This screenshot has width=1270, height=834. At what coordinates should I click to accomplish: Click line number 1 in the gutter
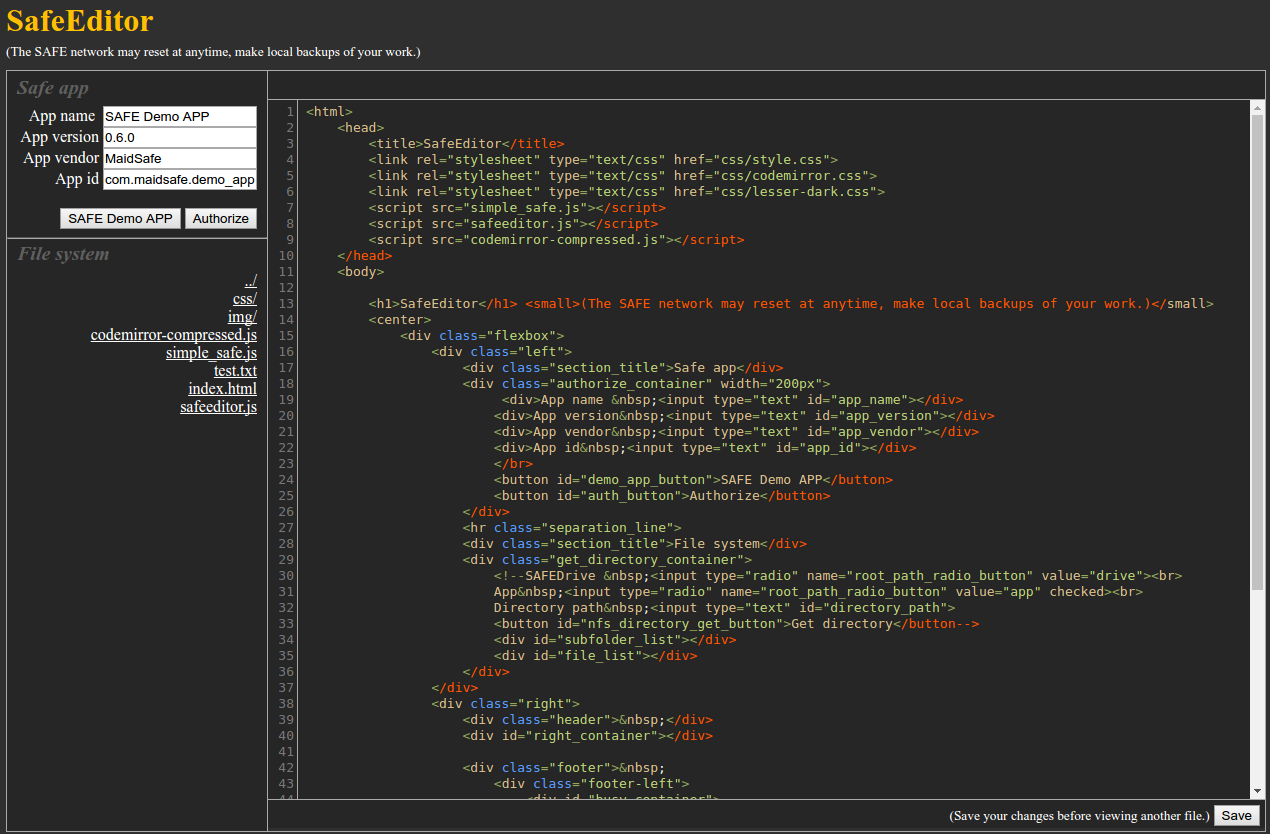[290, 112]
